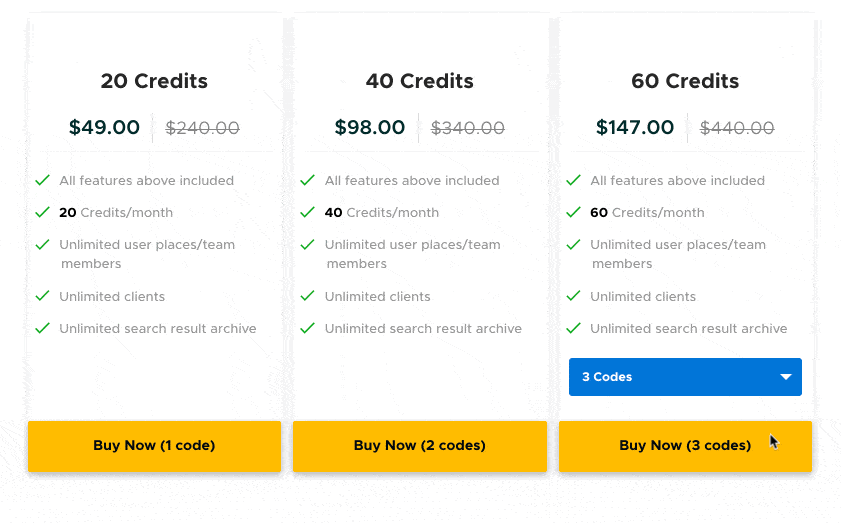This screenshot has height=523, width=841.
Task: Click the $147.00 discounted price
Action: coord(635,128)
